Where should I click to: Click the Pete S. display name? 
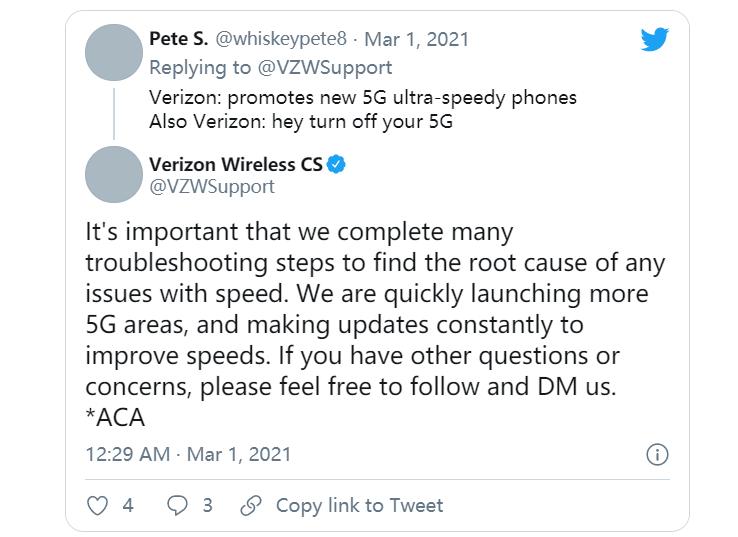[178, 39]
